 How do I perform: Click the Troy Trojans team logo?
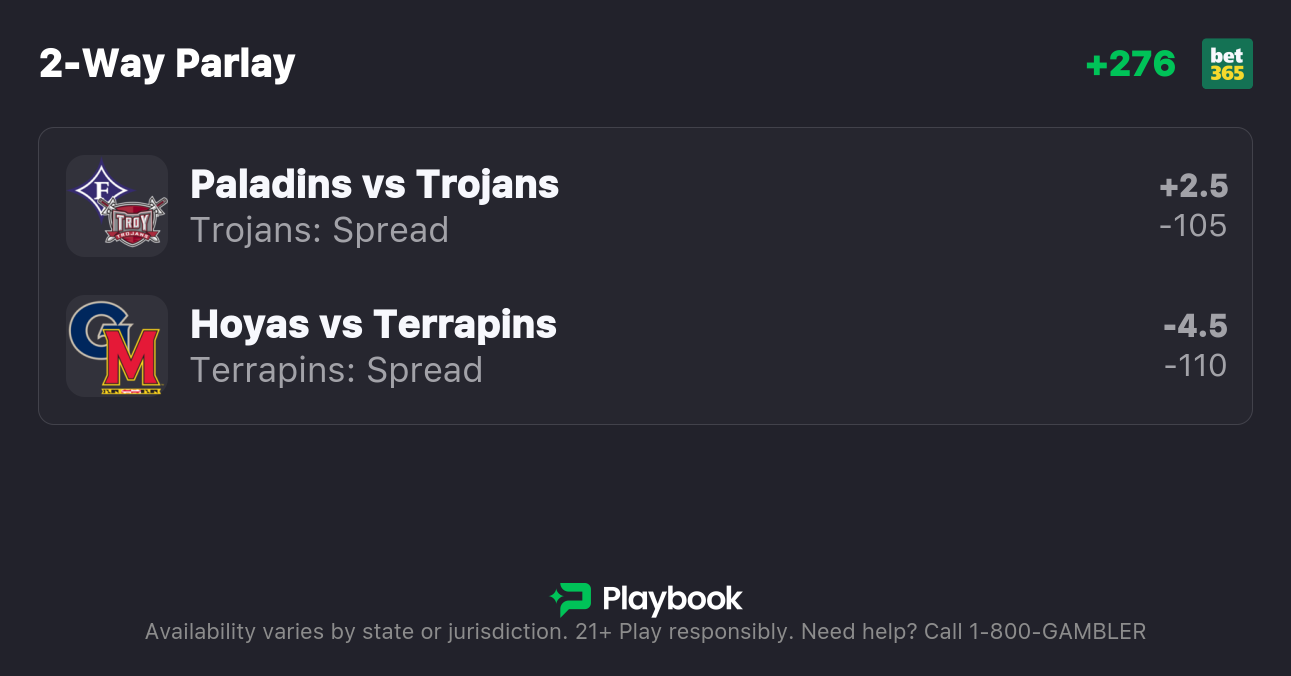(x=134, y=221)
